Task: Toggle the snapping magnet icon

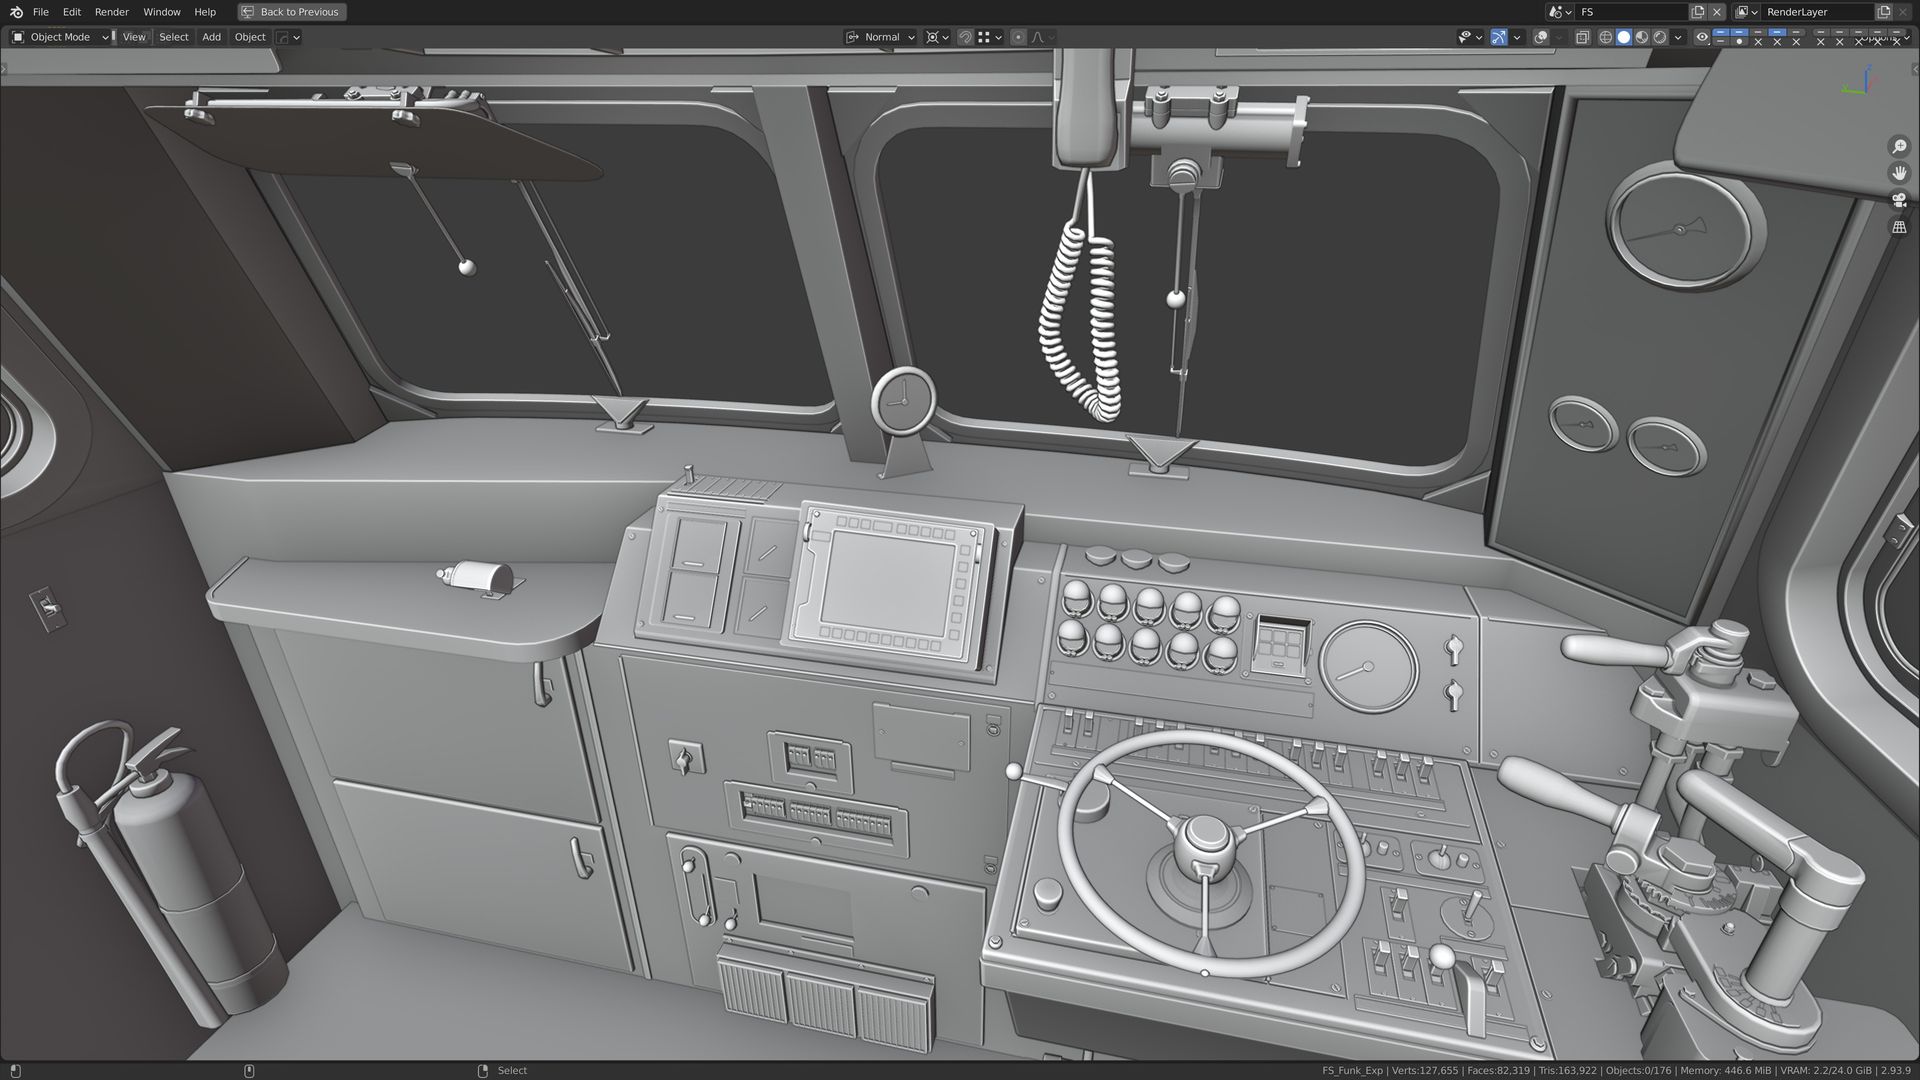Action: click(965, 37)
